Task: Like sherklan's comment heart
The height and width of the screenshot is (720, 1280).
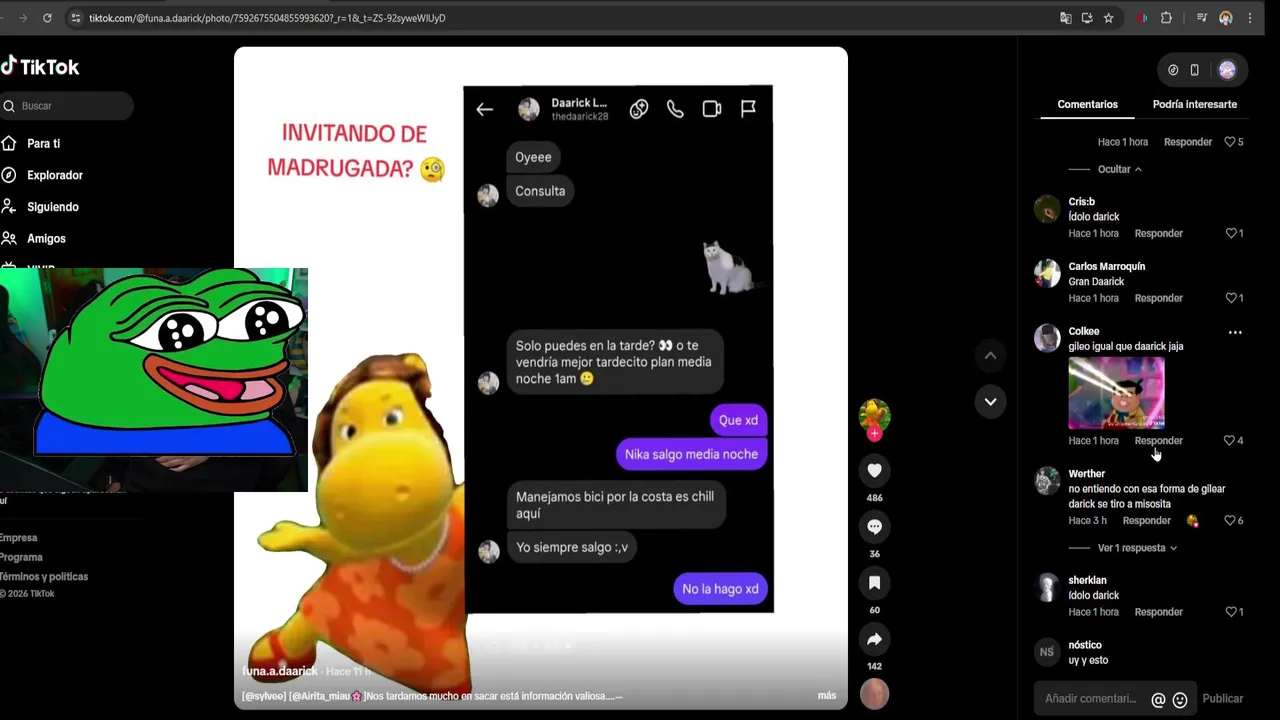Action: [1231, 612]
